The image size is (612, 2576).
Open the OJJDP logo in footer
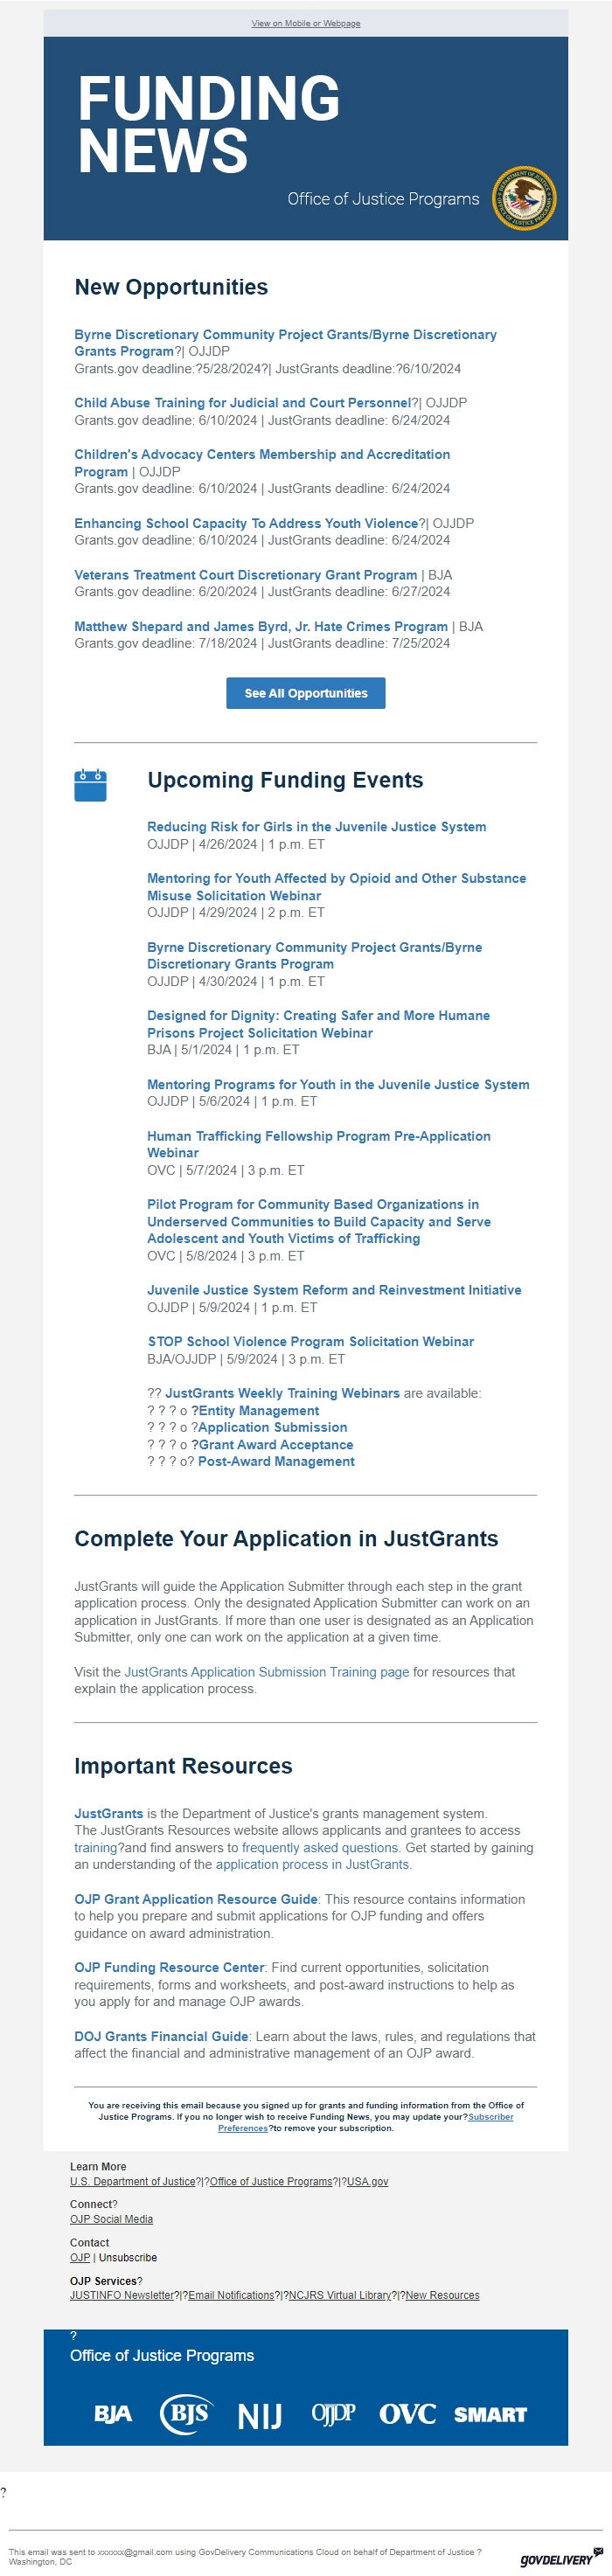[333, 2413]
